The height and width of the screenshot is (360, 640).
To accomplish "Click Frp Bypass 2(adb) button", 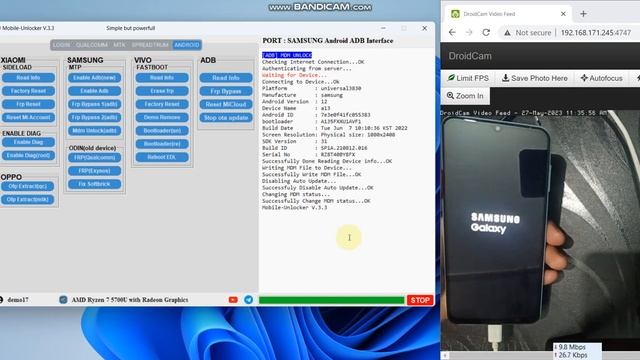I will [x=94, y=118].
